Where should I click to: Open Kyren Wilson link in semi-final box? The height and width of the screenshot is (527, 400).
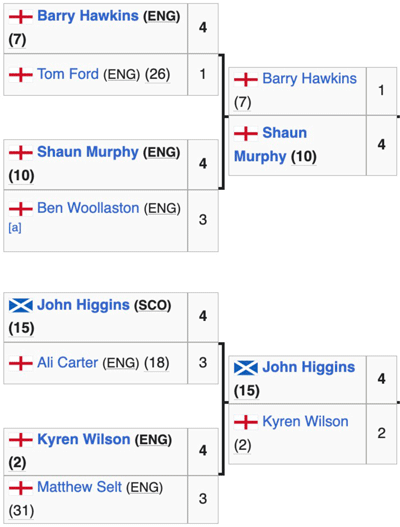pos(305,422)
